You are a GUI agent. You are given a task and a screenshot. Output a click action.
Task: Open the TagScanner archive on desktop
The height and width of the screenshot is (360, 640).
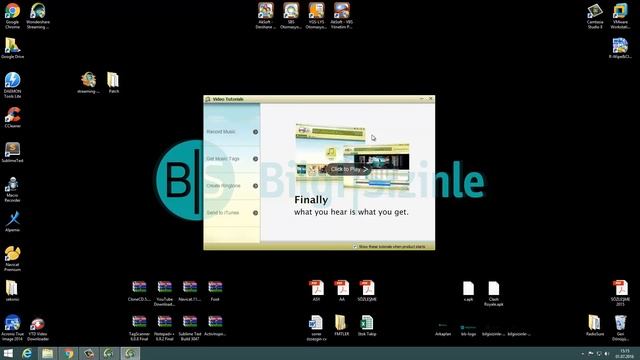click(139, 328)
